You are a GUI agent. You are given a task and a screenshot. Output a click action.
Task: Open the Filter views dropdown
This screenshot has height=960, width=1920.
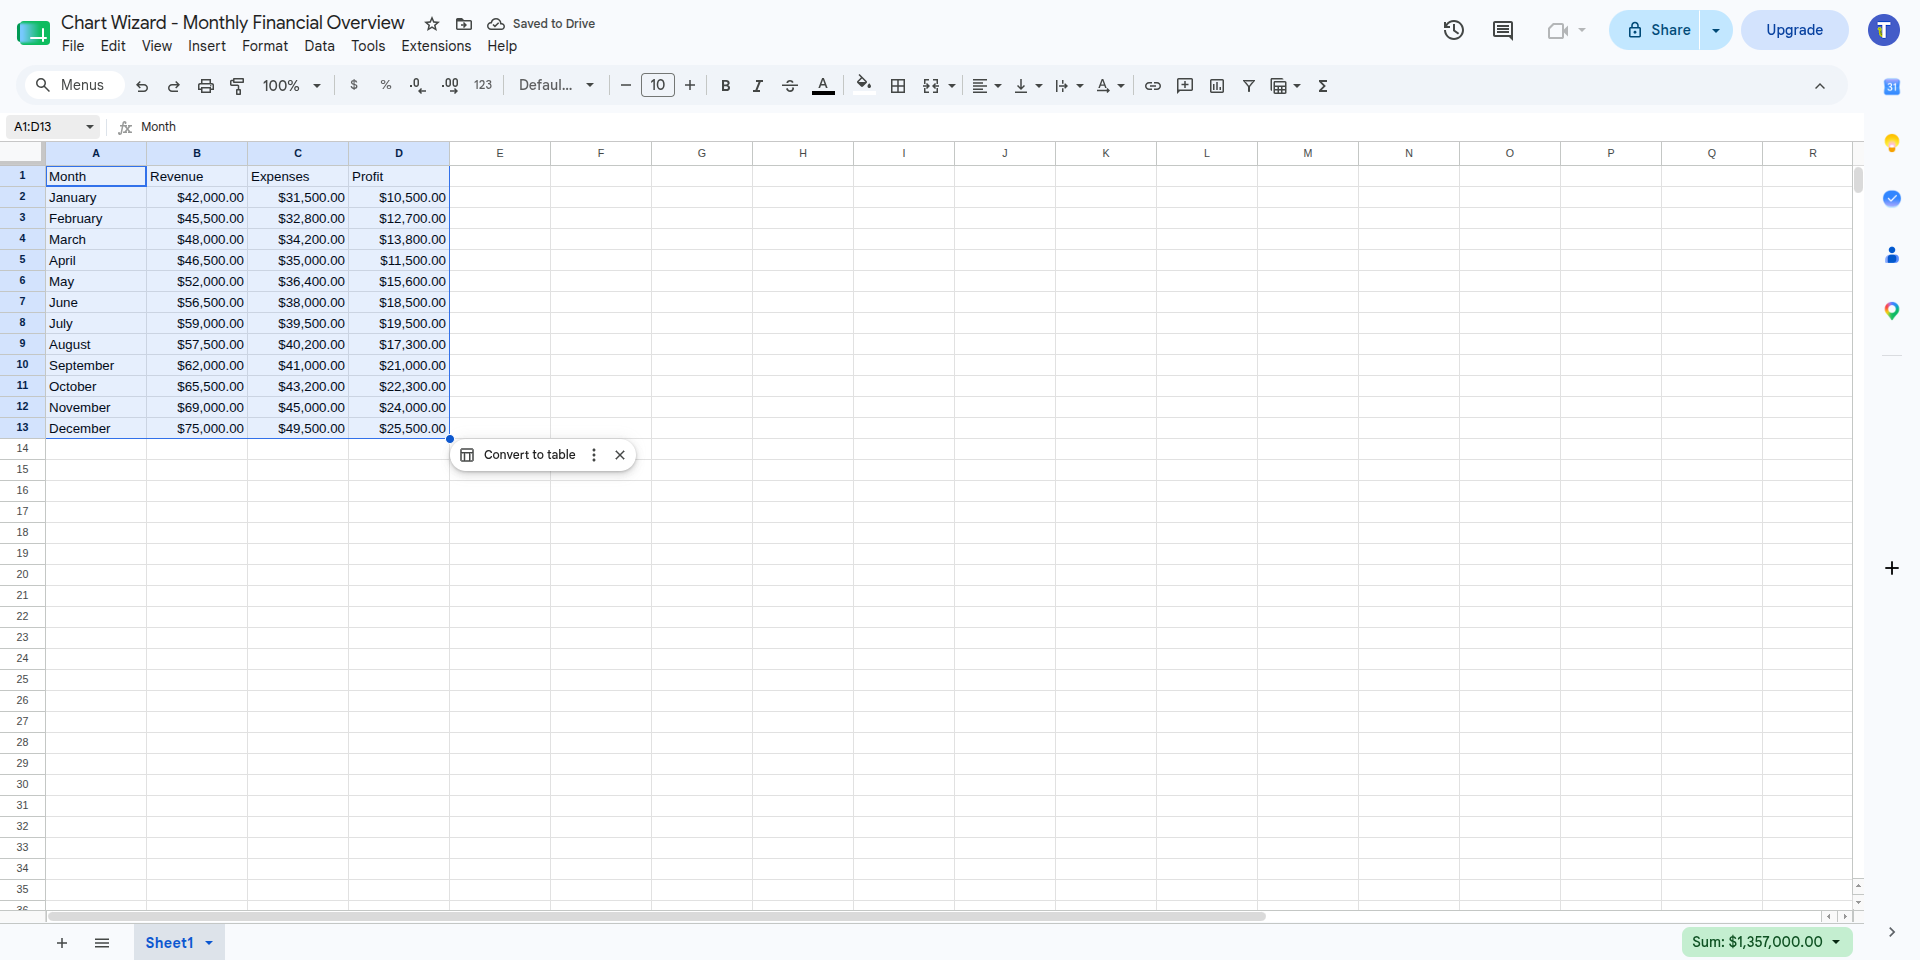coord(1285,86)
